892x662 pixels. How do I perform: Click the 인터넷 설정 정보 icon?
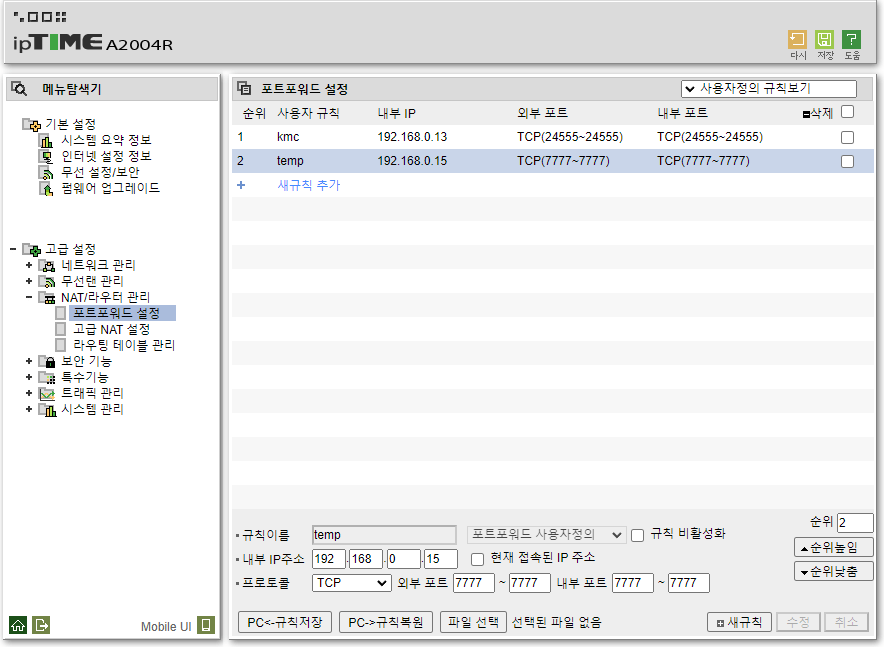click(x=46, y=156)
